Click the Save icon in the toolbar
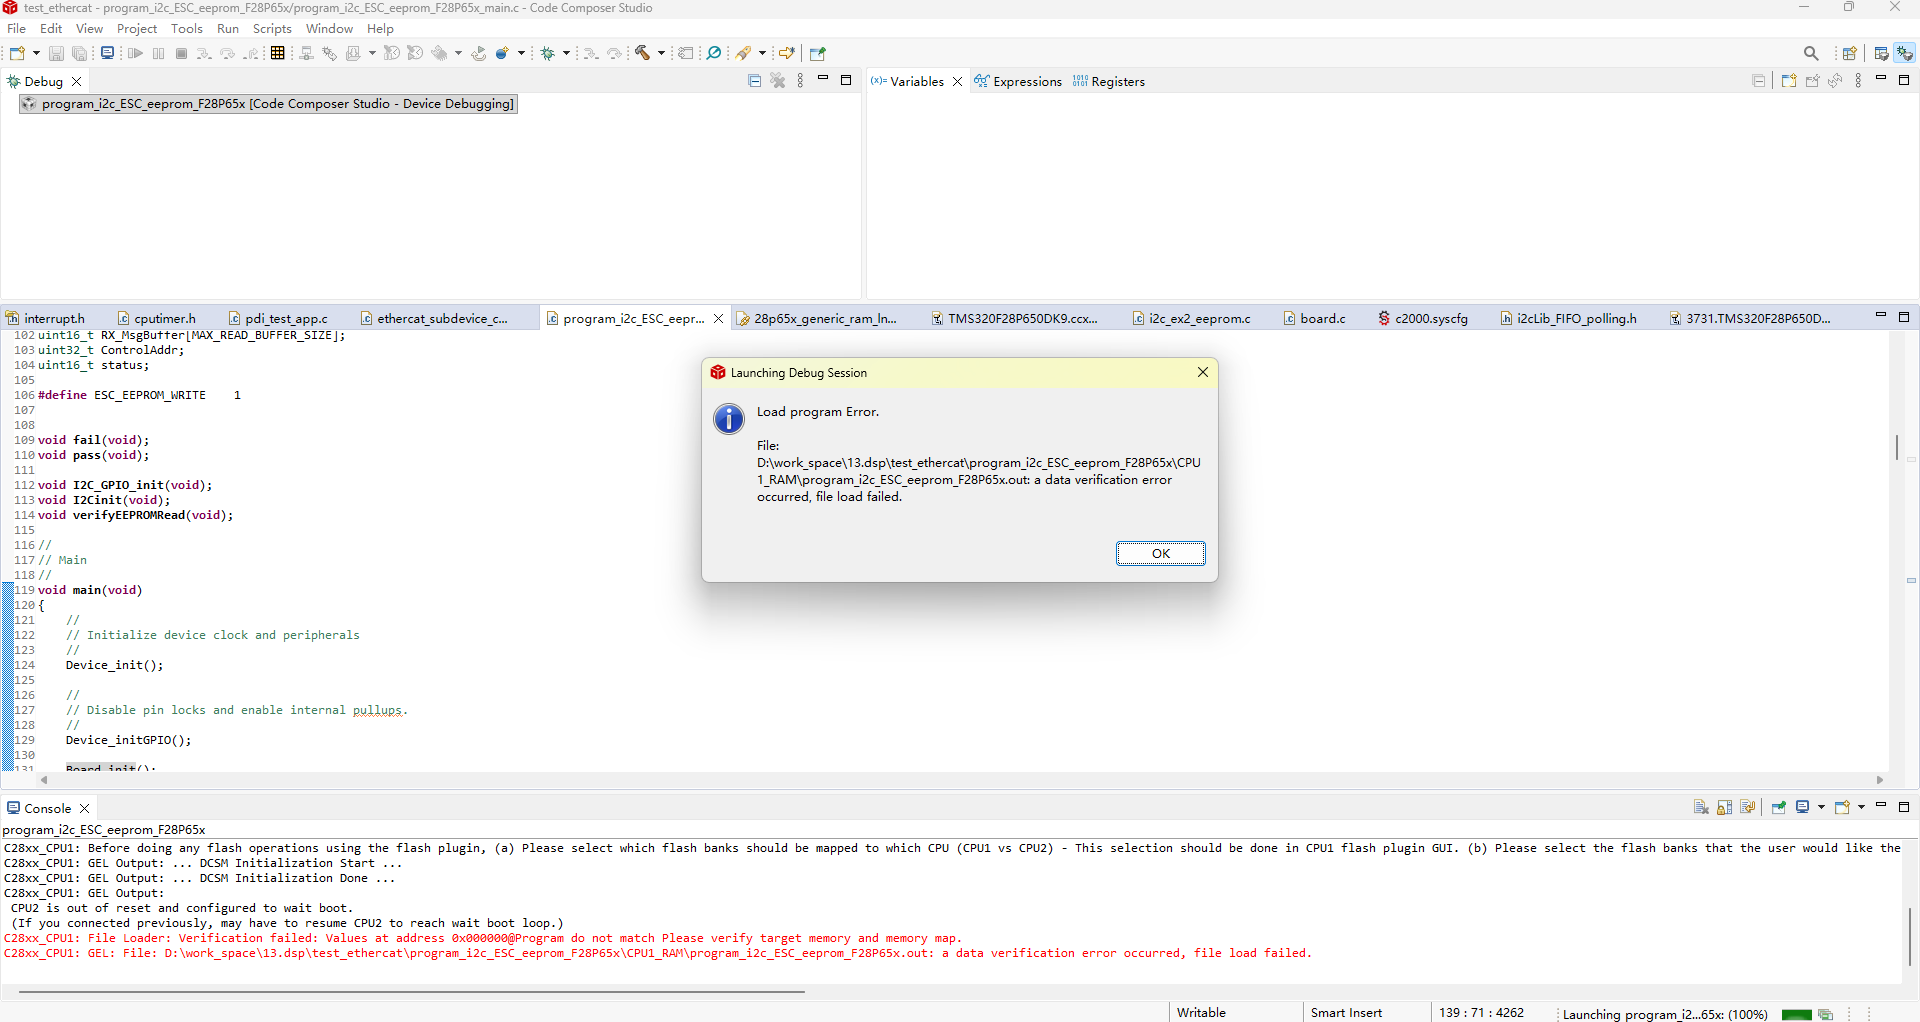Screen dimensions: 1920x1022 [x=56, y=53]
